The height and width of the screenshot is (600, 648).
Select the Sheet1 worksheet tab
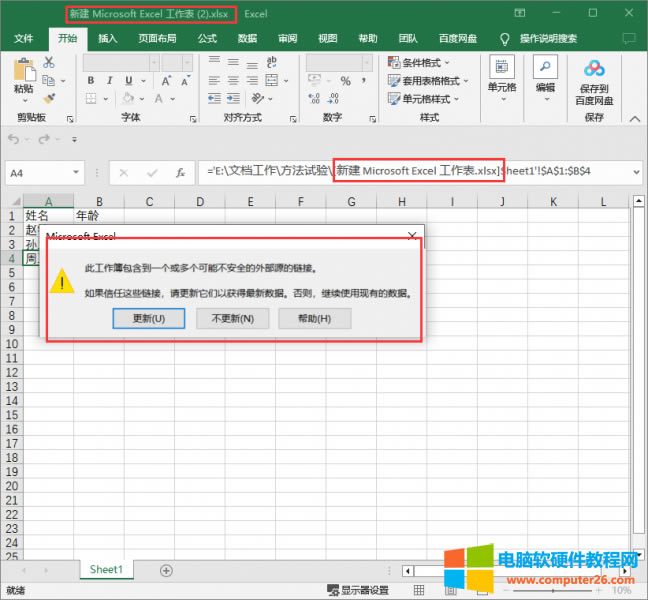pos(106,570)
